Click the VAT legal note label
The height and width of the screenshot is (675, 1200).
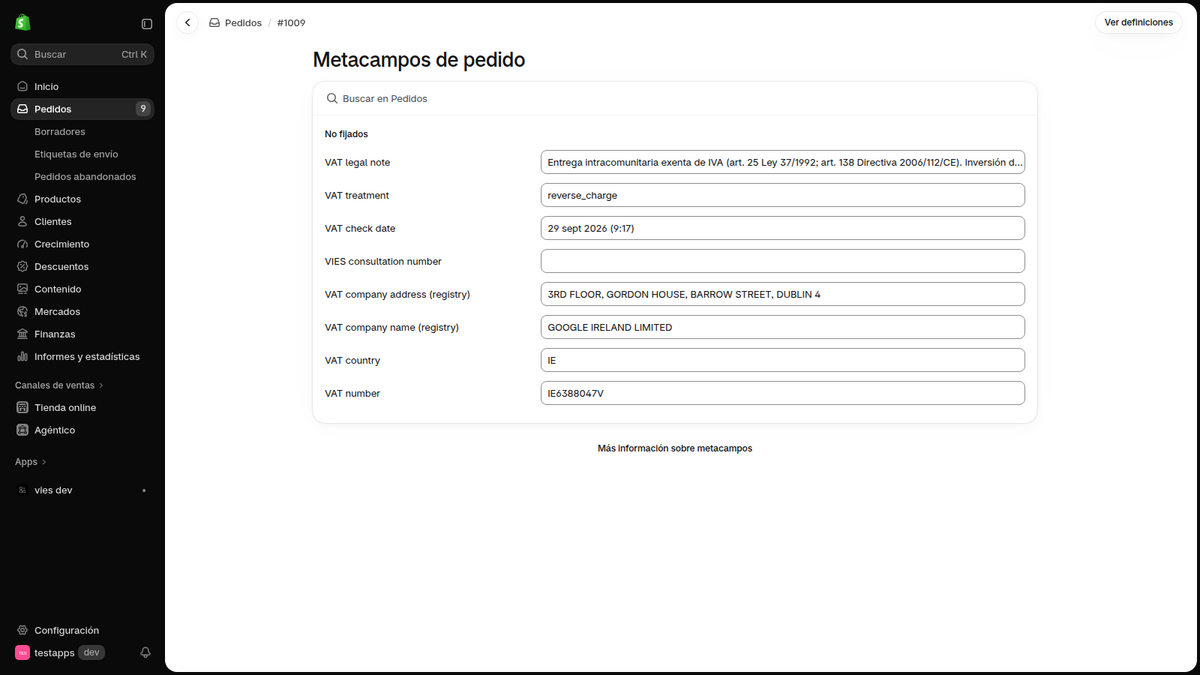click(357, 162)
